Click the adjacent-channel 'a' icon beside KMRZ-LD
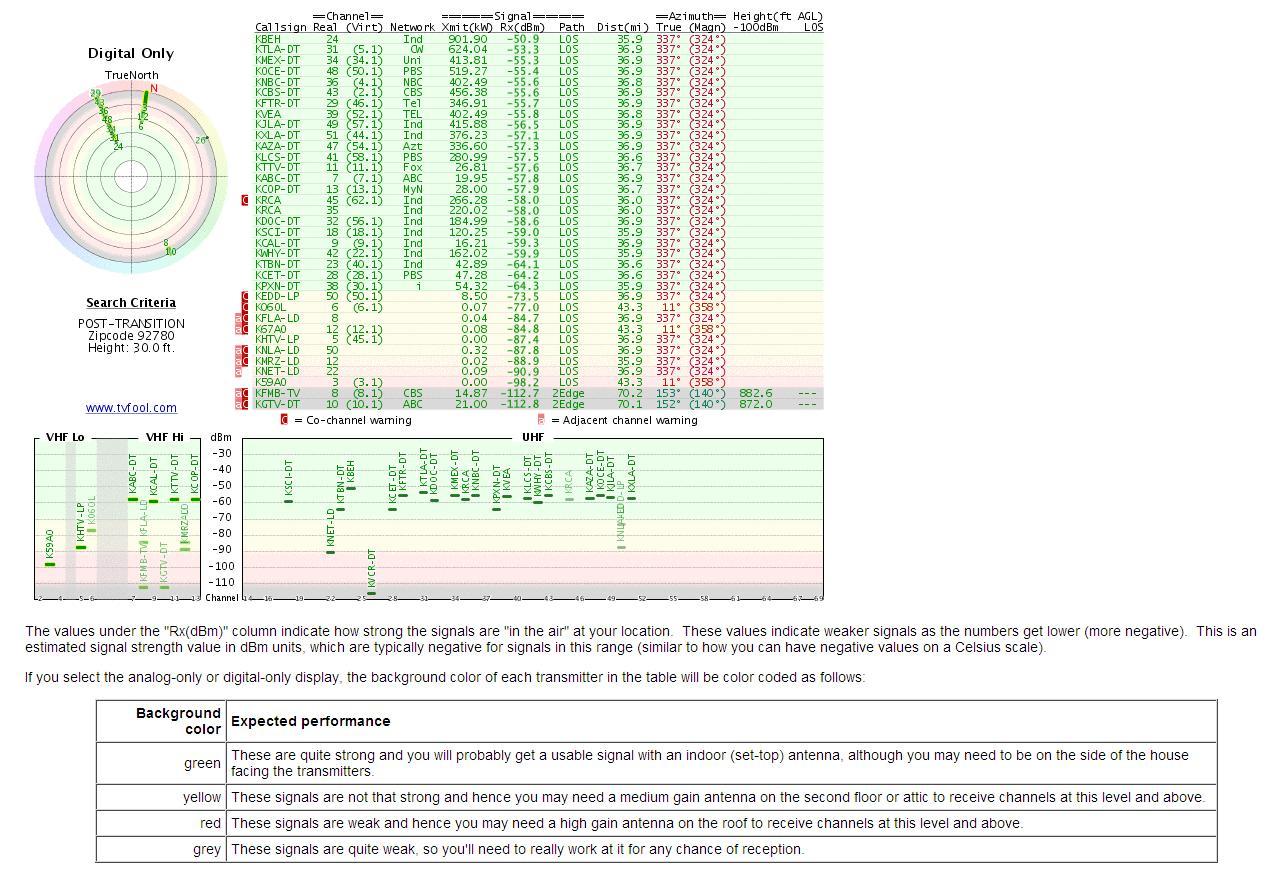Image resolution: width=1271 pixels, height=875 pixels. [x=239, y=361]
